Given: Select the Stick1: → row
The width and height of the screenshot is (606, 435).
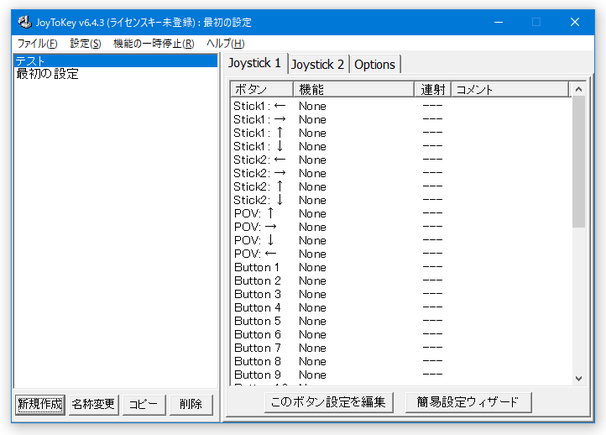Looking at the screenshot, I should (401, 119).
